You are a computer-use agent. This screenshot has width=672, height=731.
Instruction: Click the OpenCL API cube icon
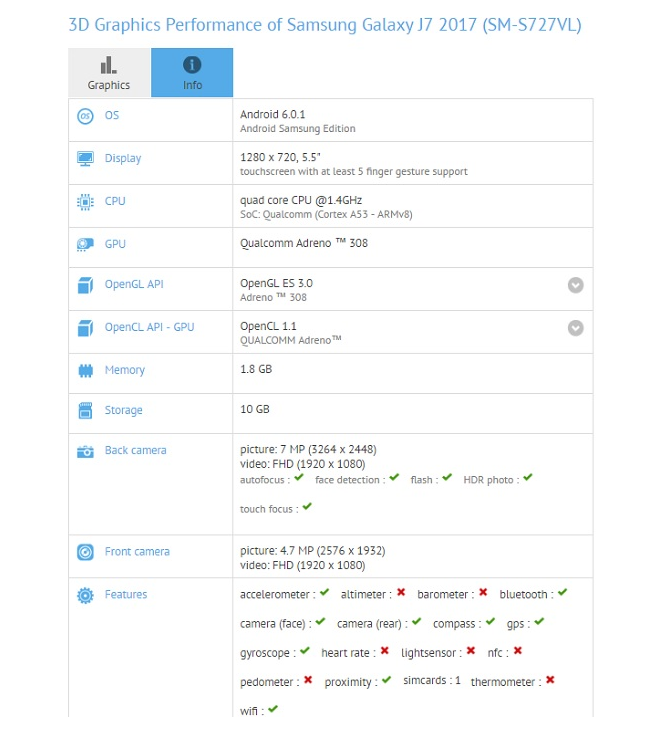coord(85,328)
